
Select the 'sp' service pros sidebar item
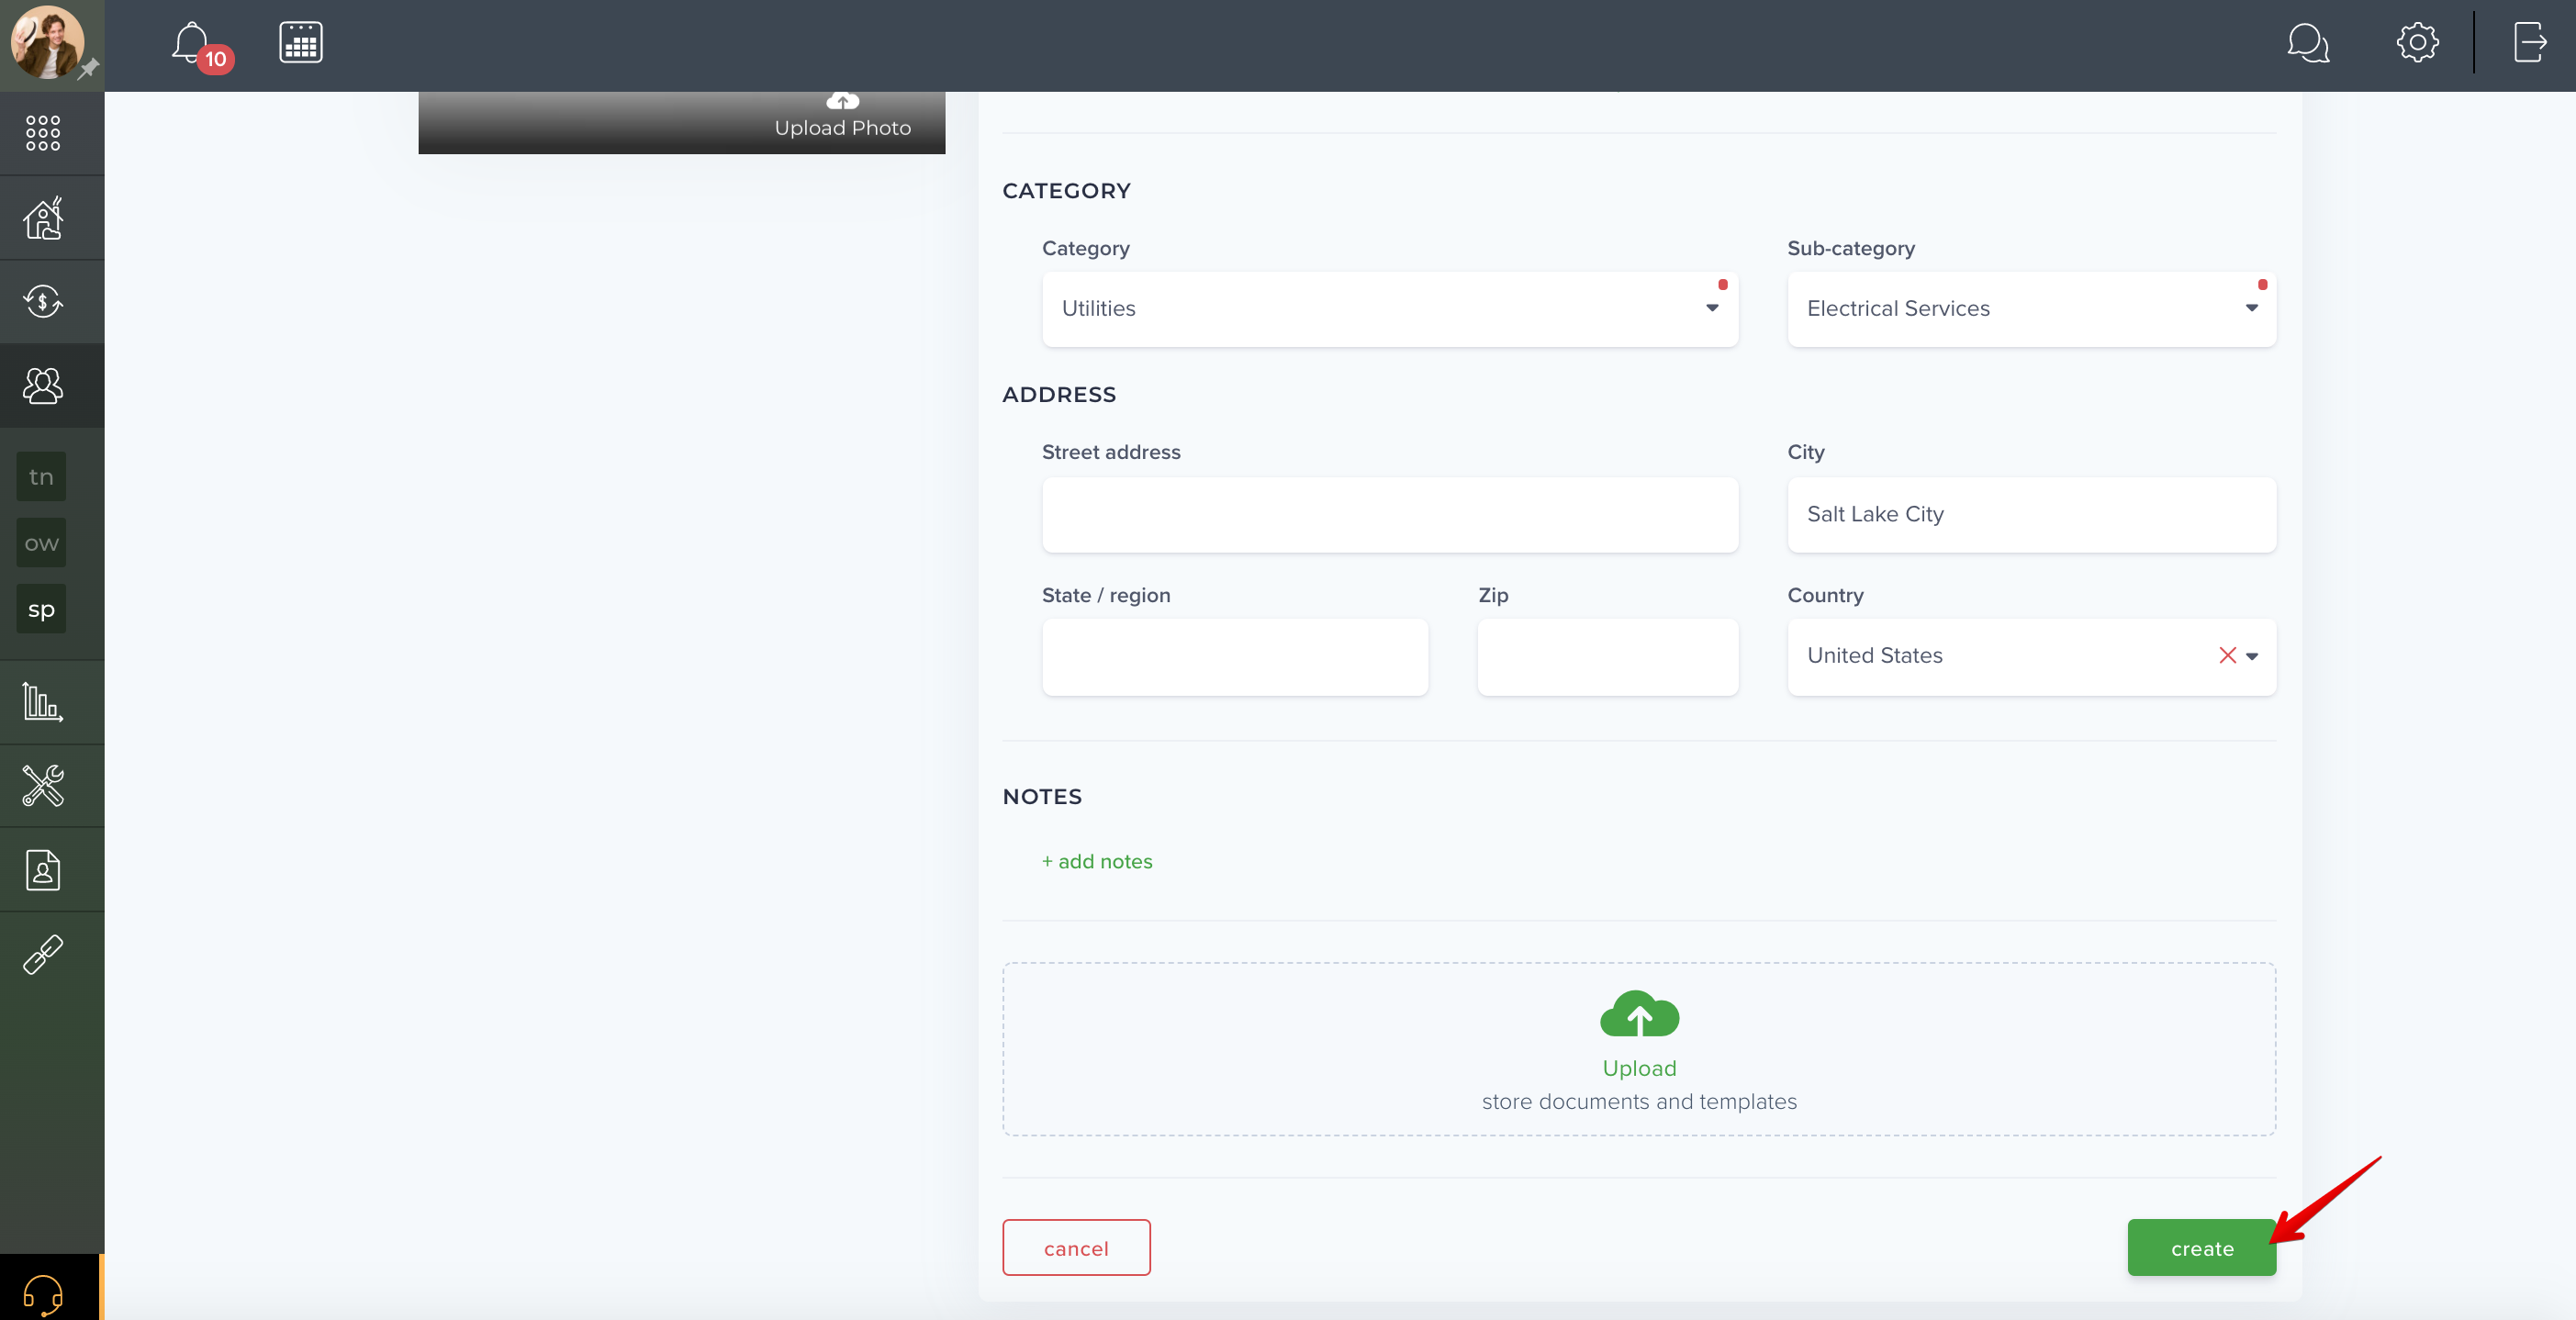pos(41,609)
